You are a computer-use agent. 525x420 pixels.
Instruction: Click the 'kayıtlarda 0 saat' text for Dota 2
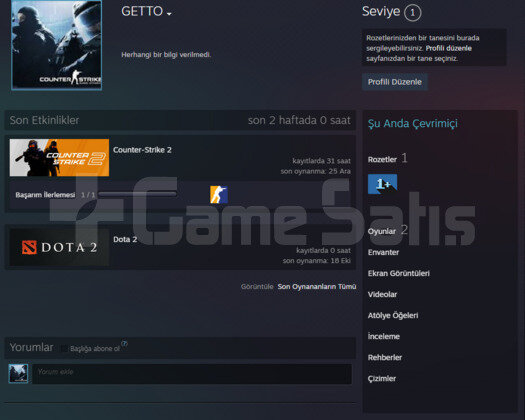323,251
